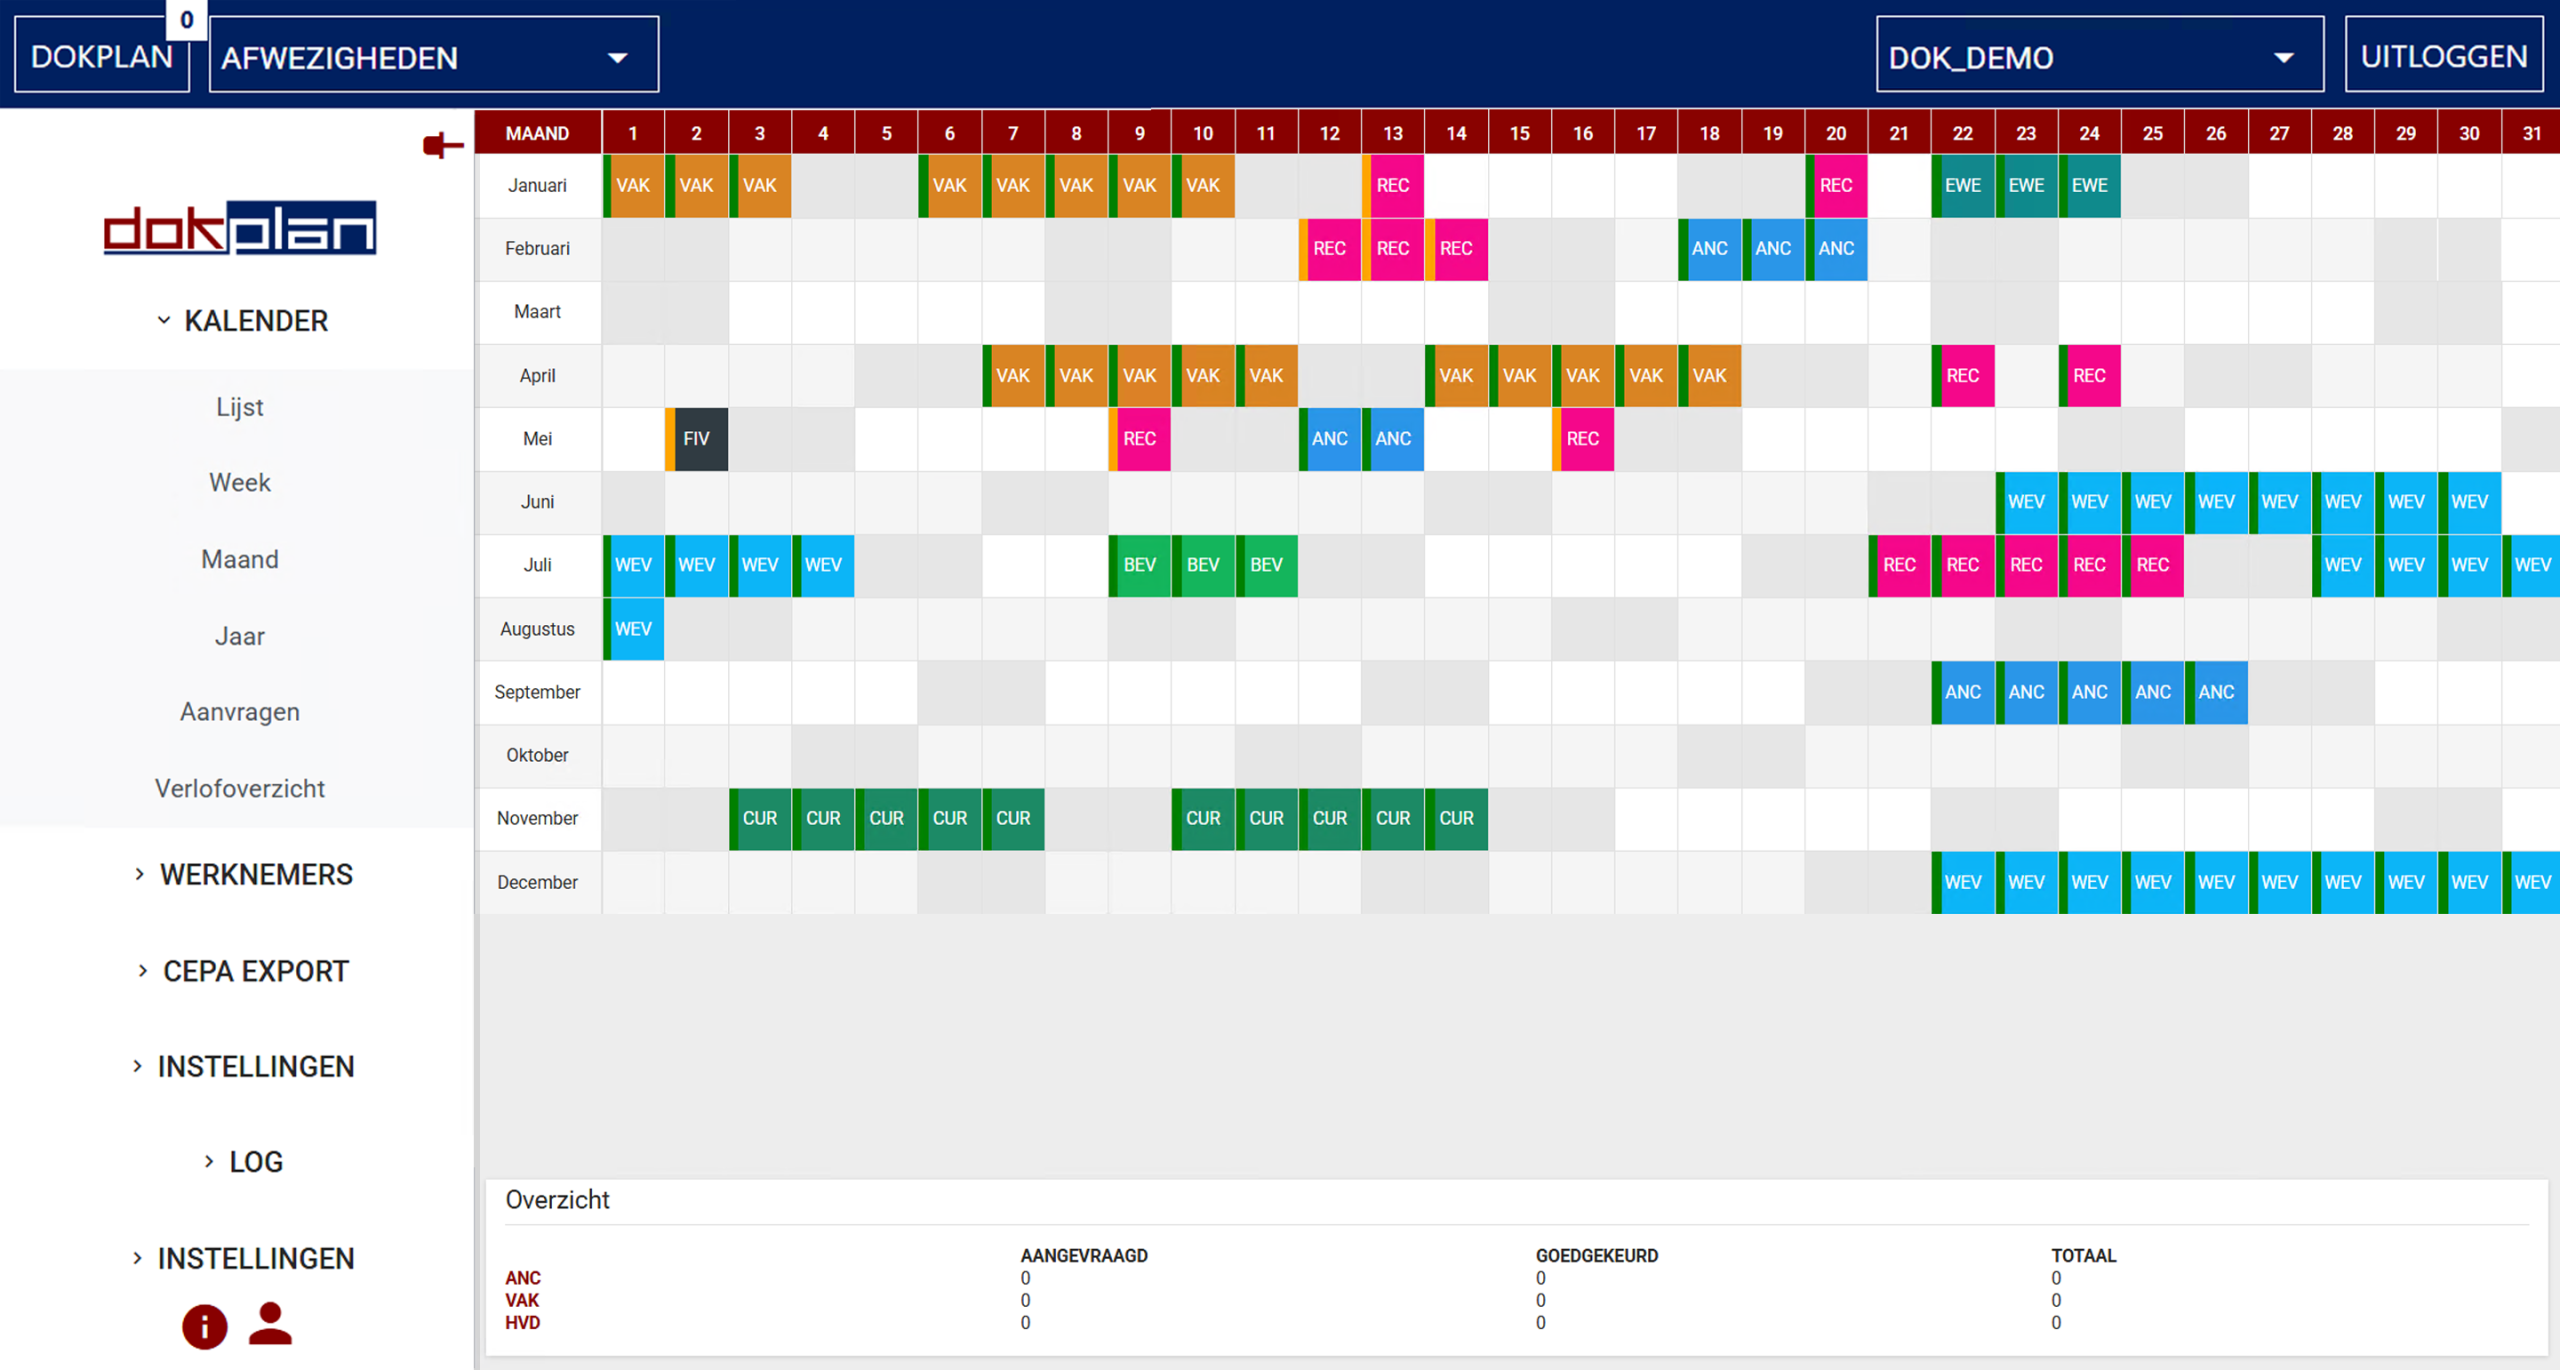Open the Verlofoverzicht menu item

(x=240, y=788)
